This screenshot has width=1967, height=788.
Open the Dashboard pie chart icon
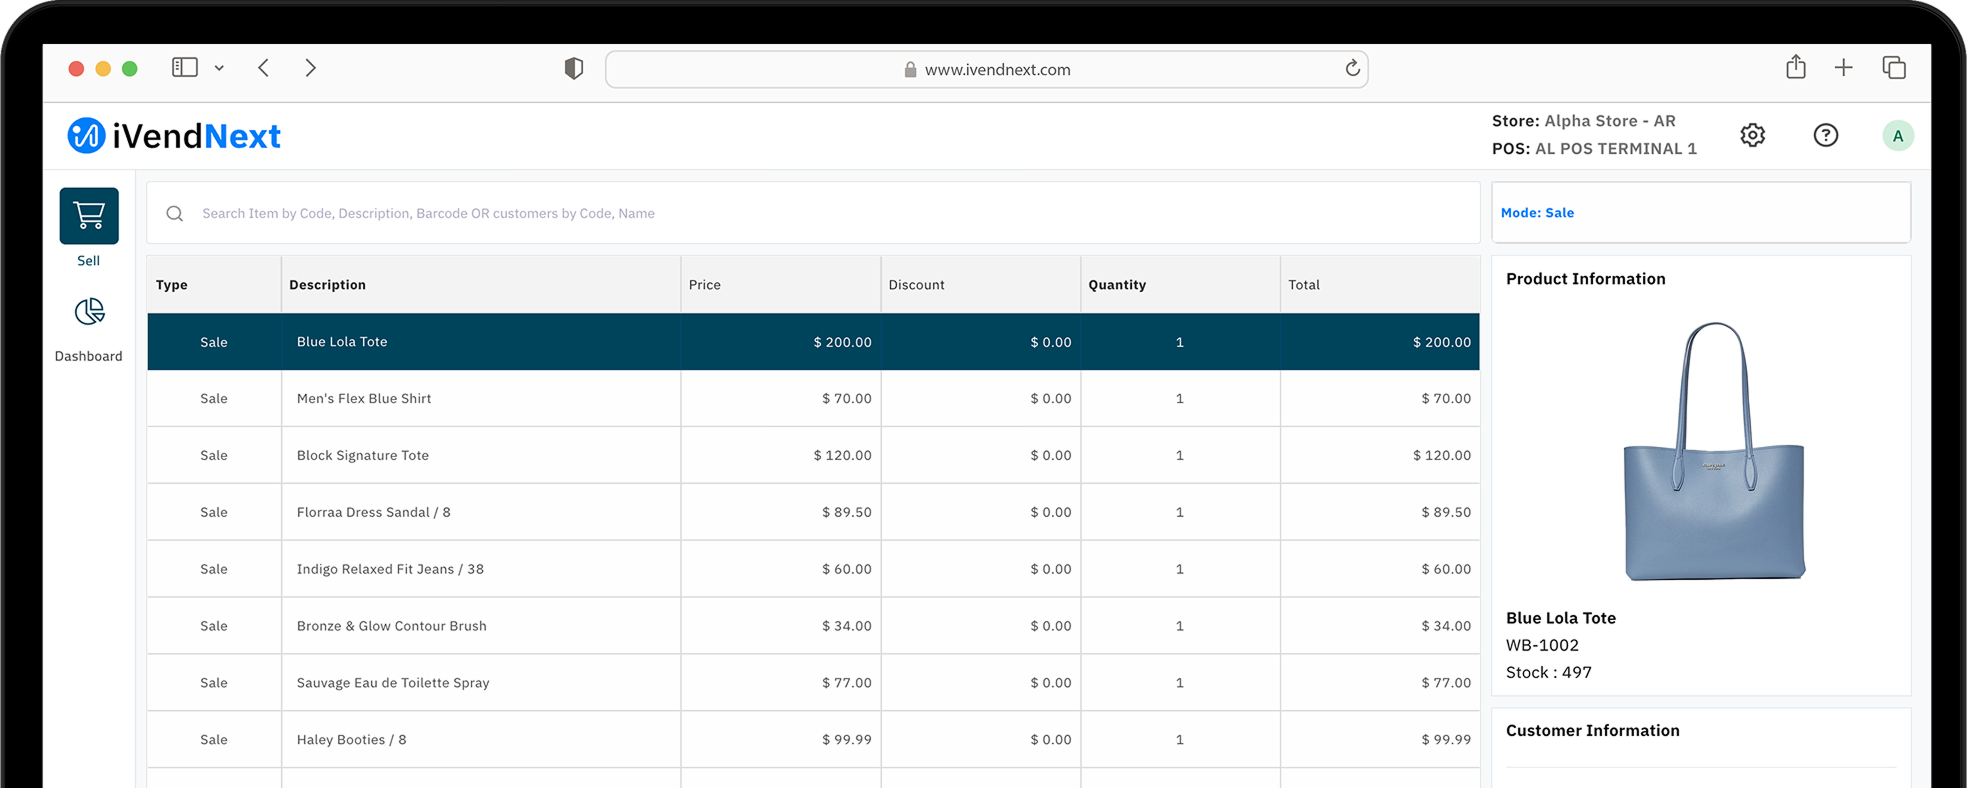[89, 312]
